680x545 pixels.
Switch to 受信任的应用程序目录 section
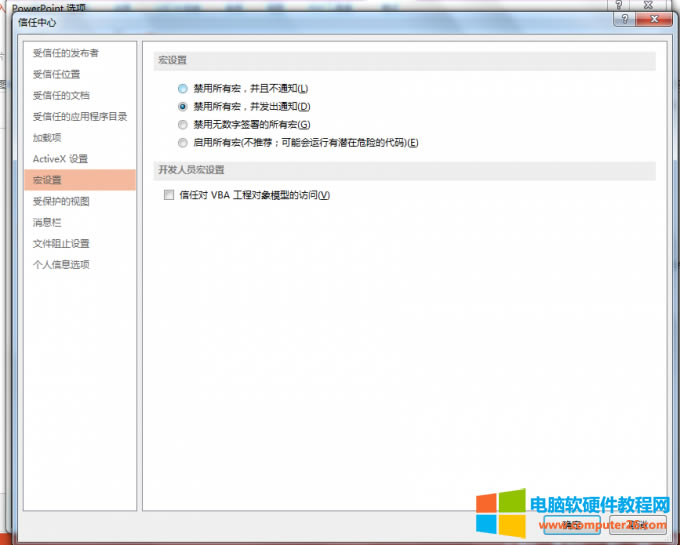pyautogui.click(x=80, y=117)
